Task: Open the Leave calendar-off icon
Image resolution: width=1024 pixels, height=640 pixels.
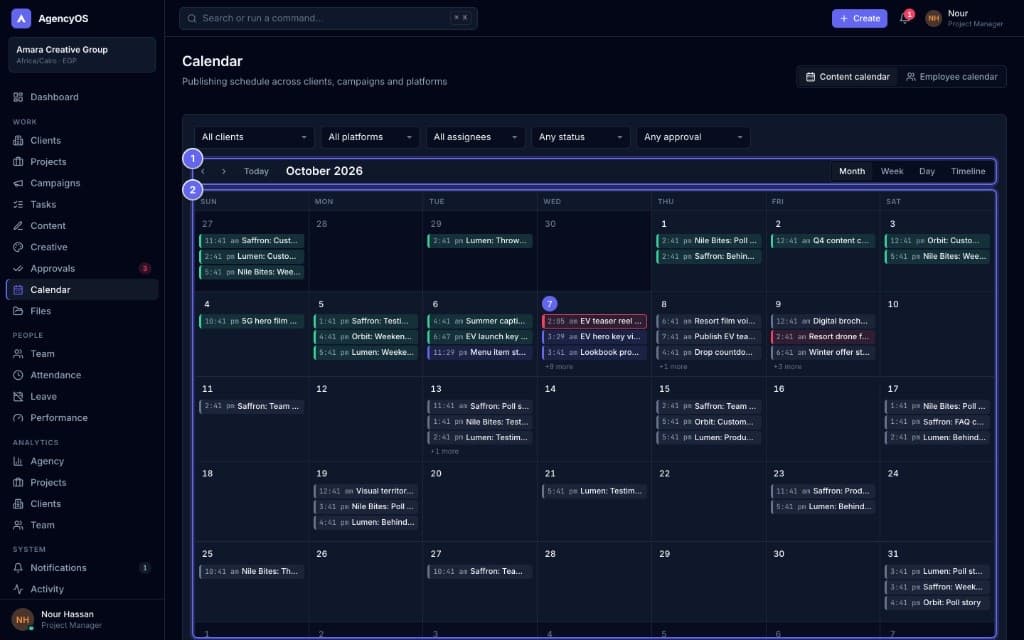Action: coord(18,396)
